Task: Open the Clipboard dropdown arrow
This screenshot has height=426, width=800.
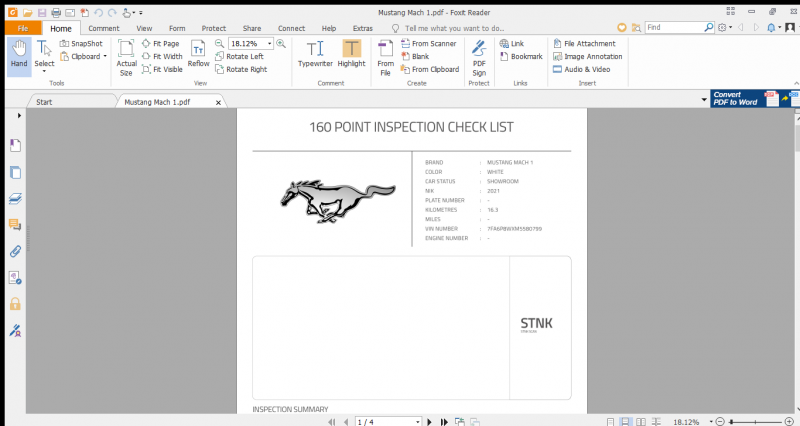Action: [x=105, y=56]
